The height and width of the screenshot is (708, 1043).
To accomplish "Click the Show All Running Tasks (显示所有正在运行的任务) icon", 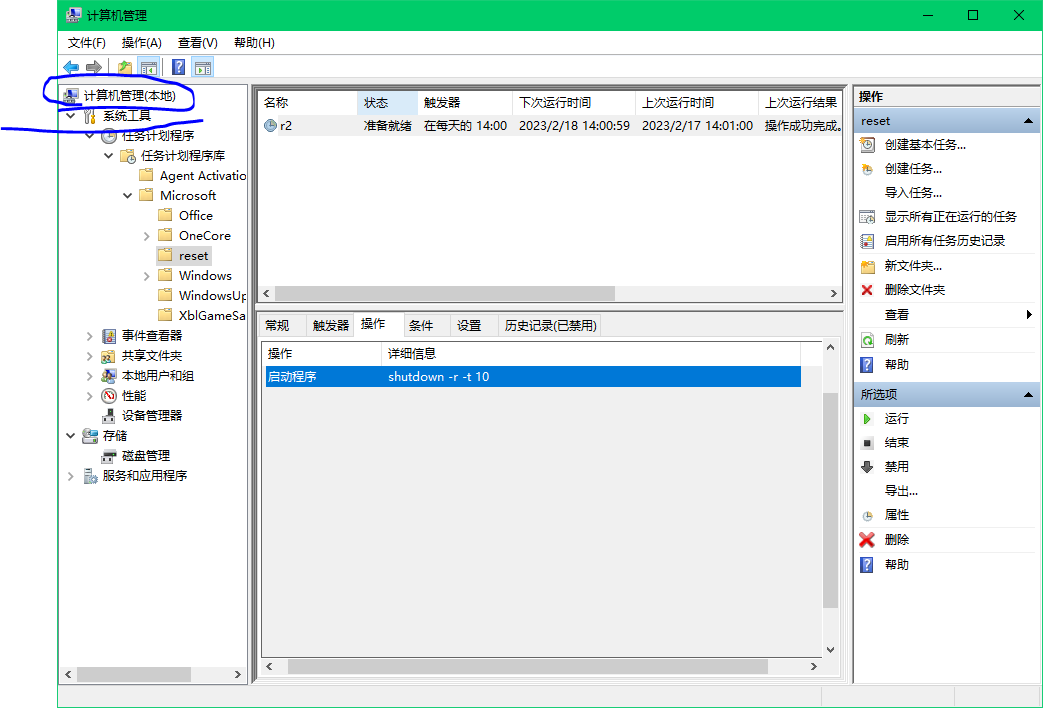I will (867, 217).
